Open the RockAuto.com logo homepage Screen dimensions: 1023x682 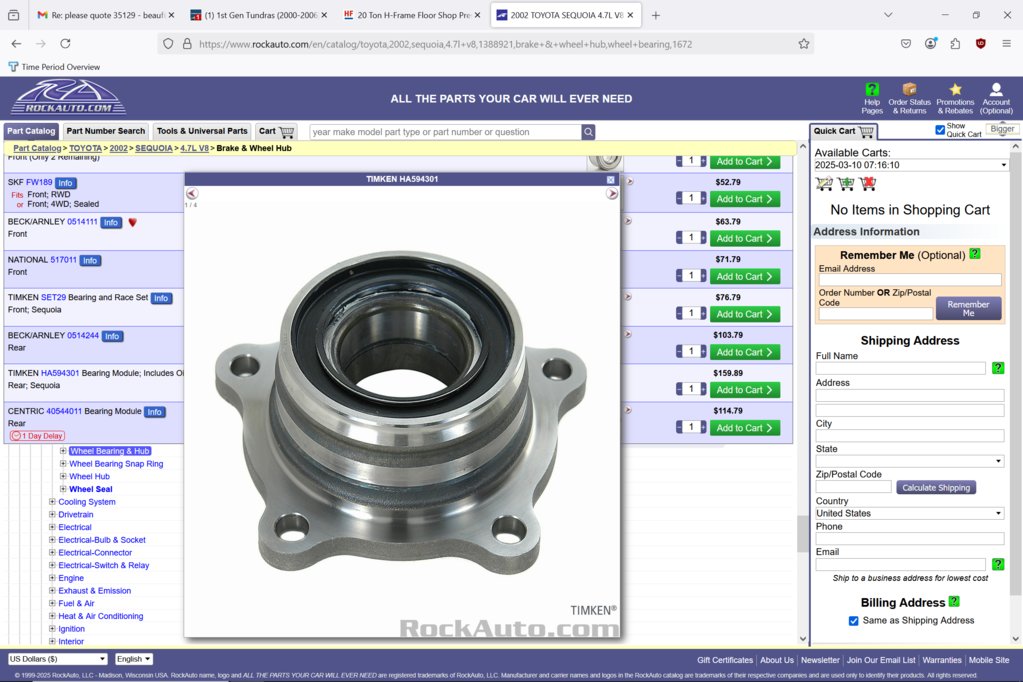69,97
